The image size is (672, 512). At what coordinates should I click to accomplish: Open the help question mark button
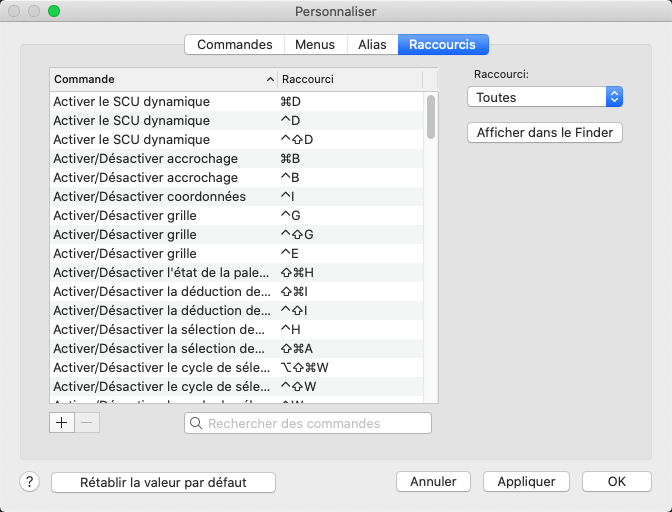29,481
